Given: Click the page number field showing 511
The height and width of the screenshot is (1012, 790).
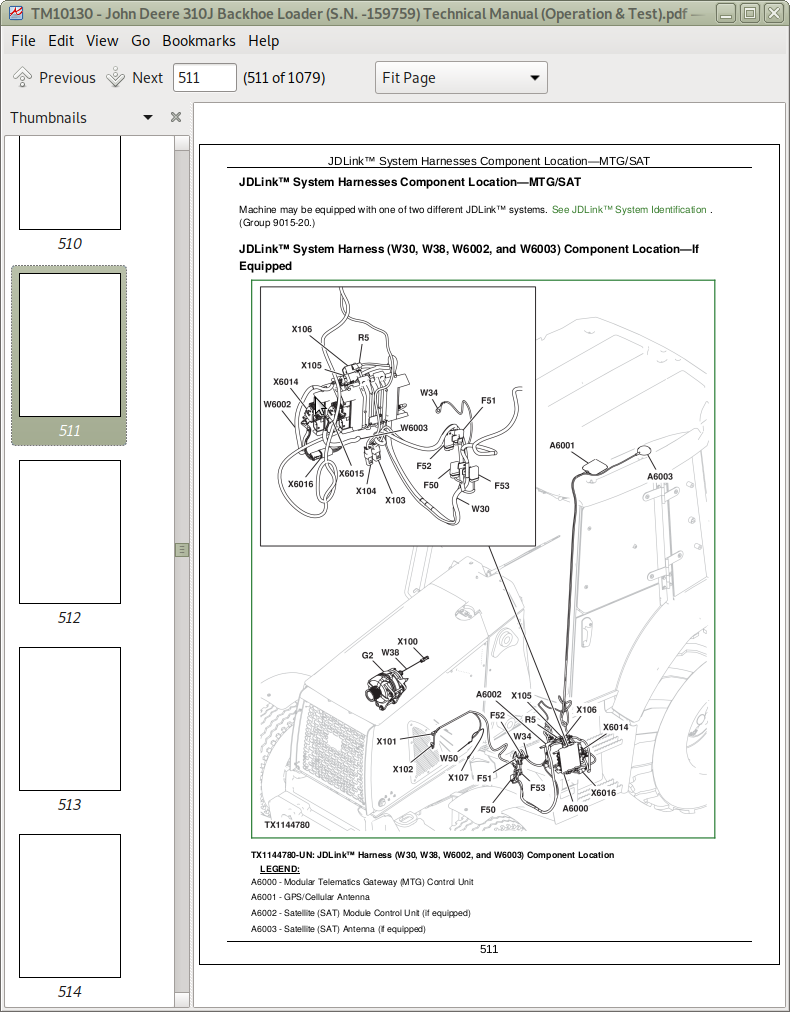Looking at the screenshot, I should point(205,77).
